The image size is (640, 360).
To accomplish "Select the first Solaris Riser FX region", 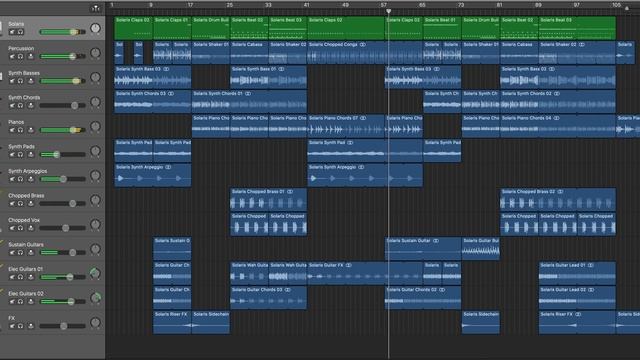I will click(172, 322).
